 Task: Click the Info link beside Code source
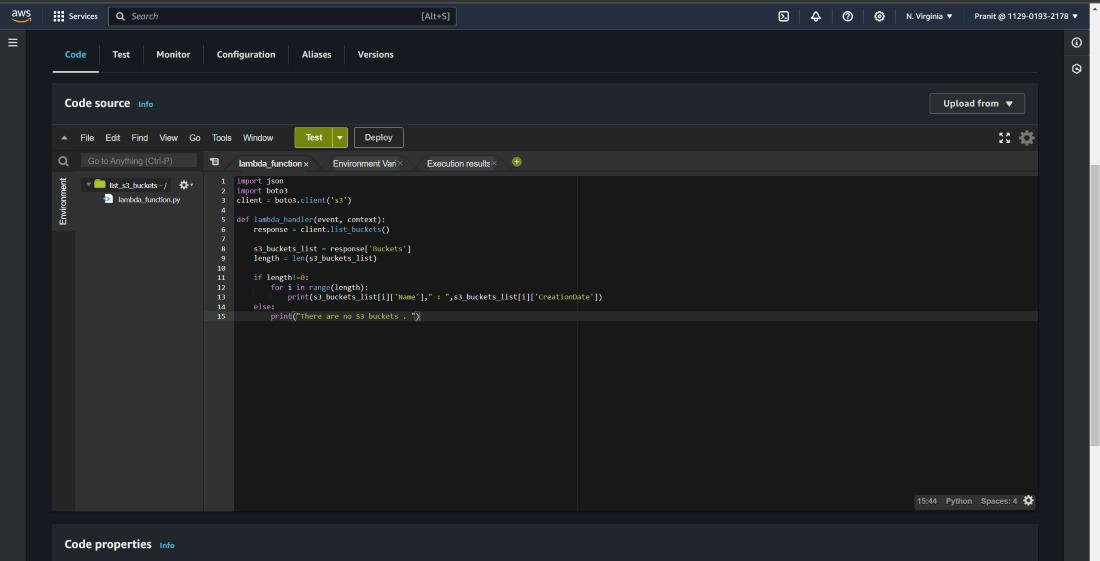pyautogui.click(x=146, y=104)
